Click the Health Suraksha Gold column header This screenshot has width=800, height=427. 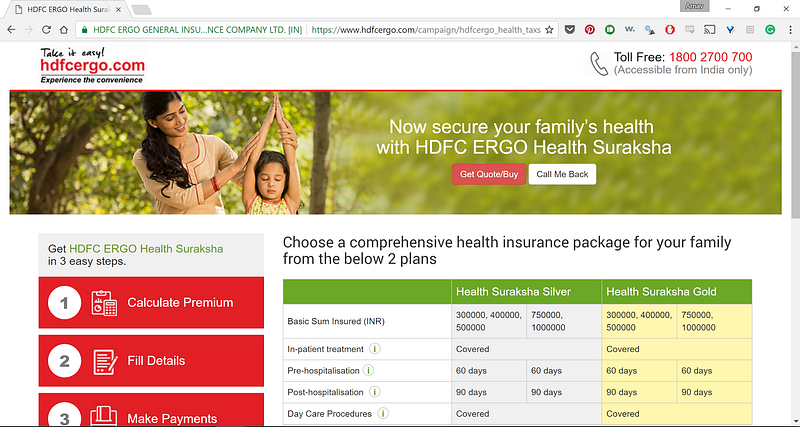pyautogui.click(x=677, y=292)
